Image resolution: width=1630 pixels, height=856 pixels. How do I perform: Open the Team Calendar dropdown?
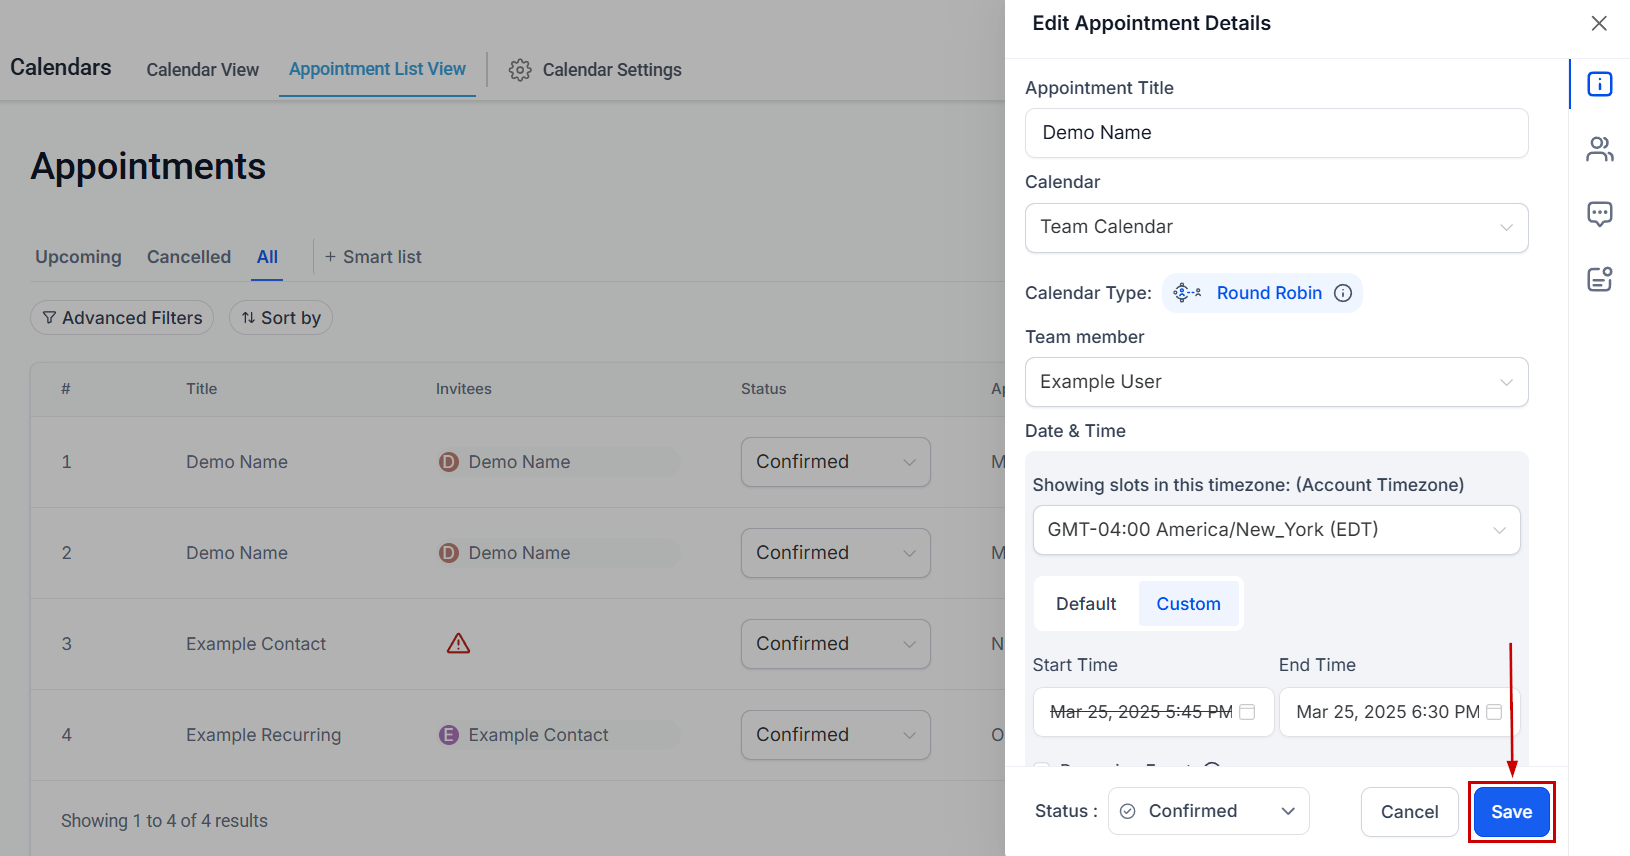(1276, 228)
